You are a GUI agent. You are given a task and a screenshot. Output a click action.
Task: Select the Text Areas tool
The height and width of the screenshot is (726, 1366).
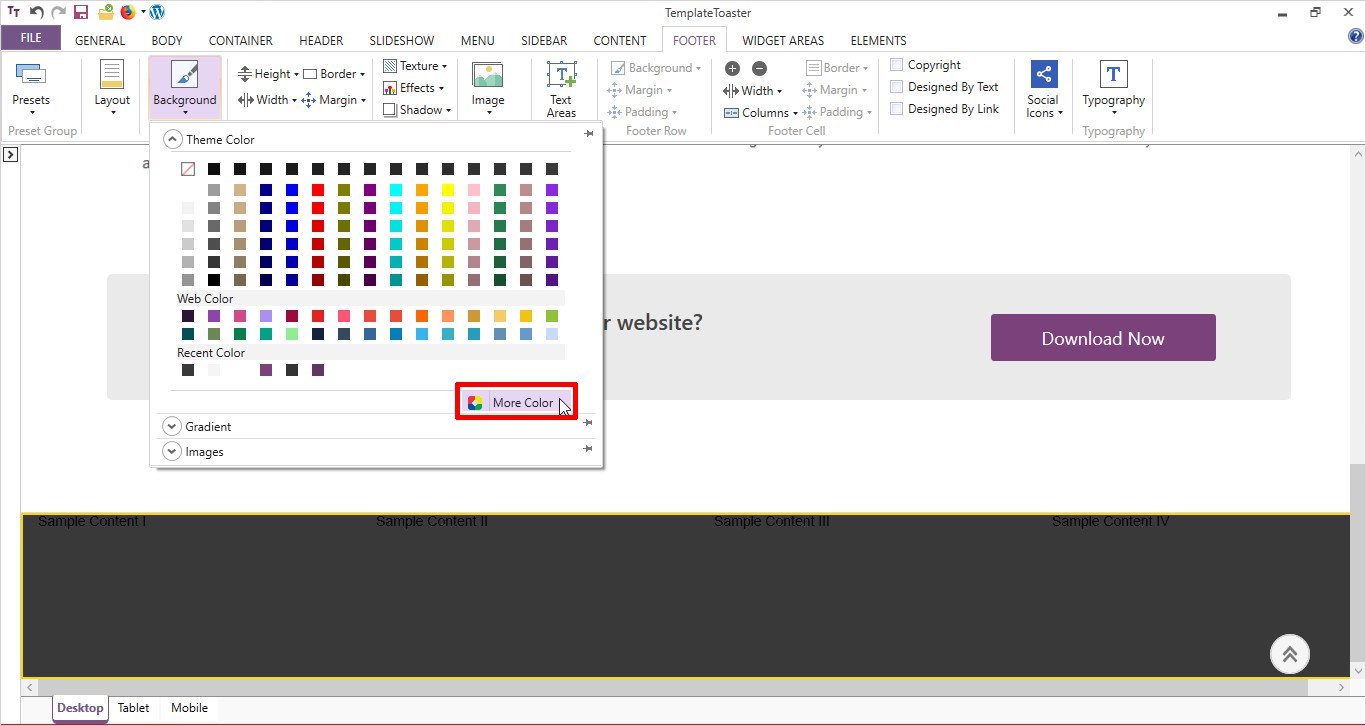tap(561, 78)
